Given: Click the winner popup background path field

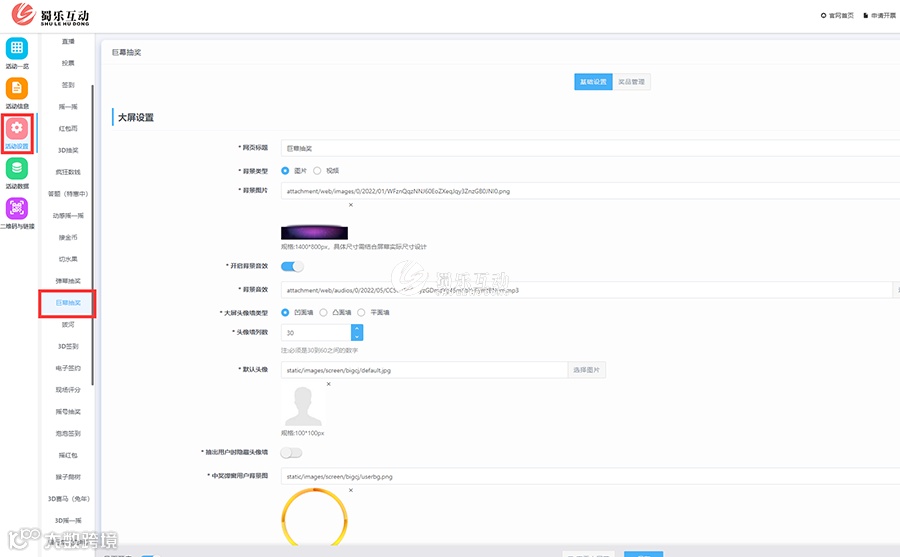Looking at the screenshot, I should [x=590, y=476].
